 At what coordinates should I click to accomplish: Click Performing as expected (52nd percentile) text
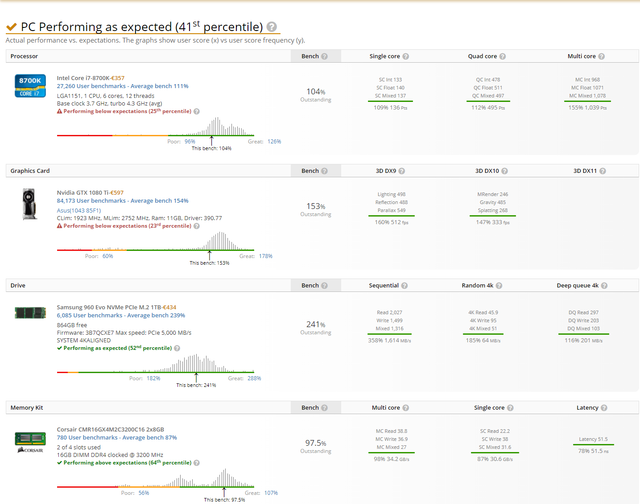[x=118, y=349]
